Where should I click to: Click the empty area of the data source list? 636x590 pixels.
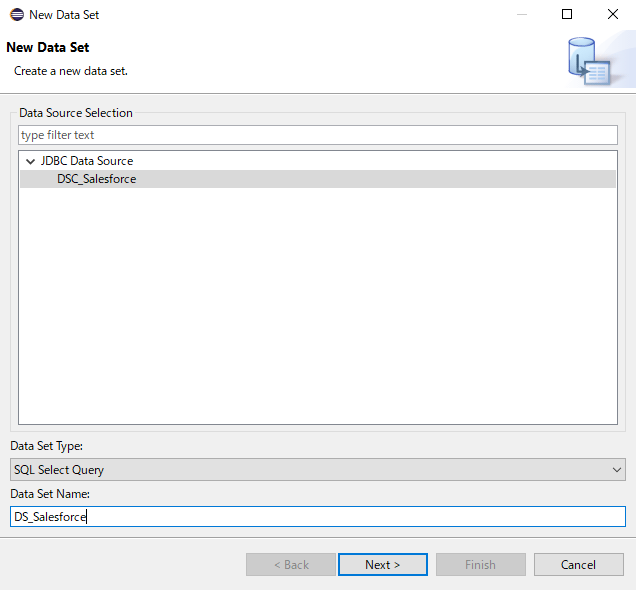[x=318, y=304]
